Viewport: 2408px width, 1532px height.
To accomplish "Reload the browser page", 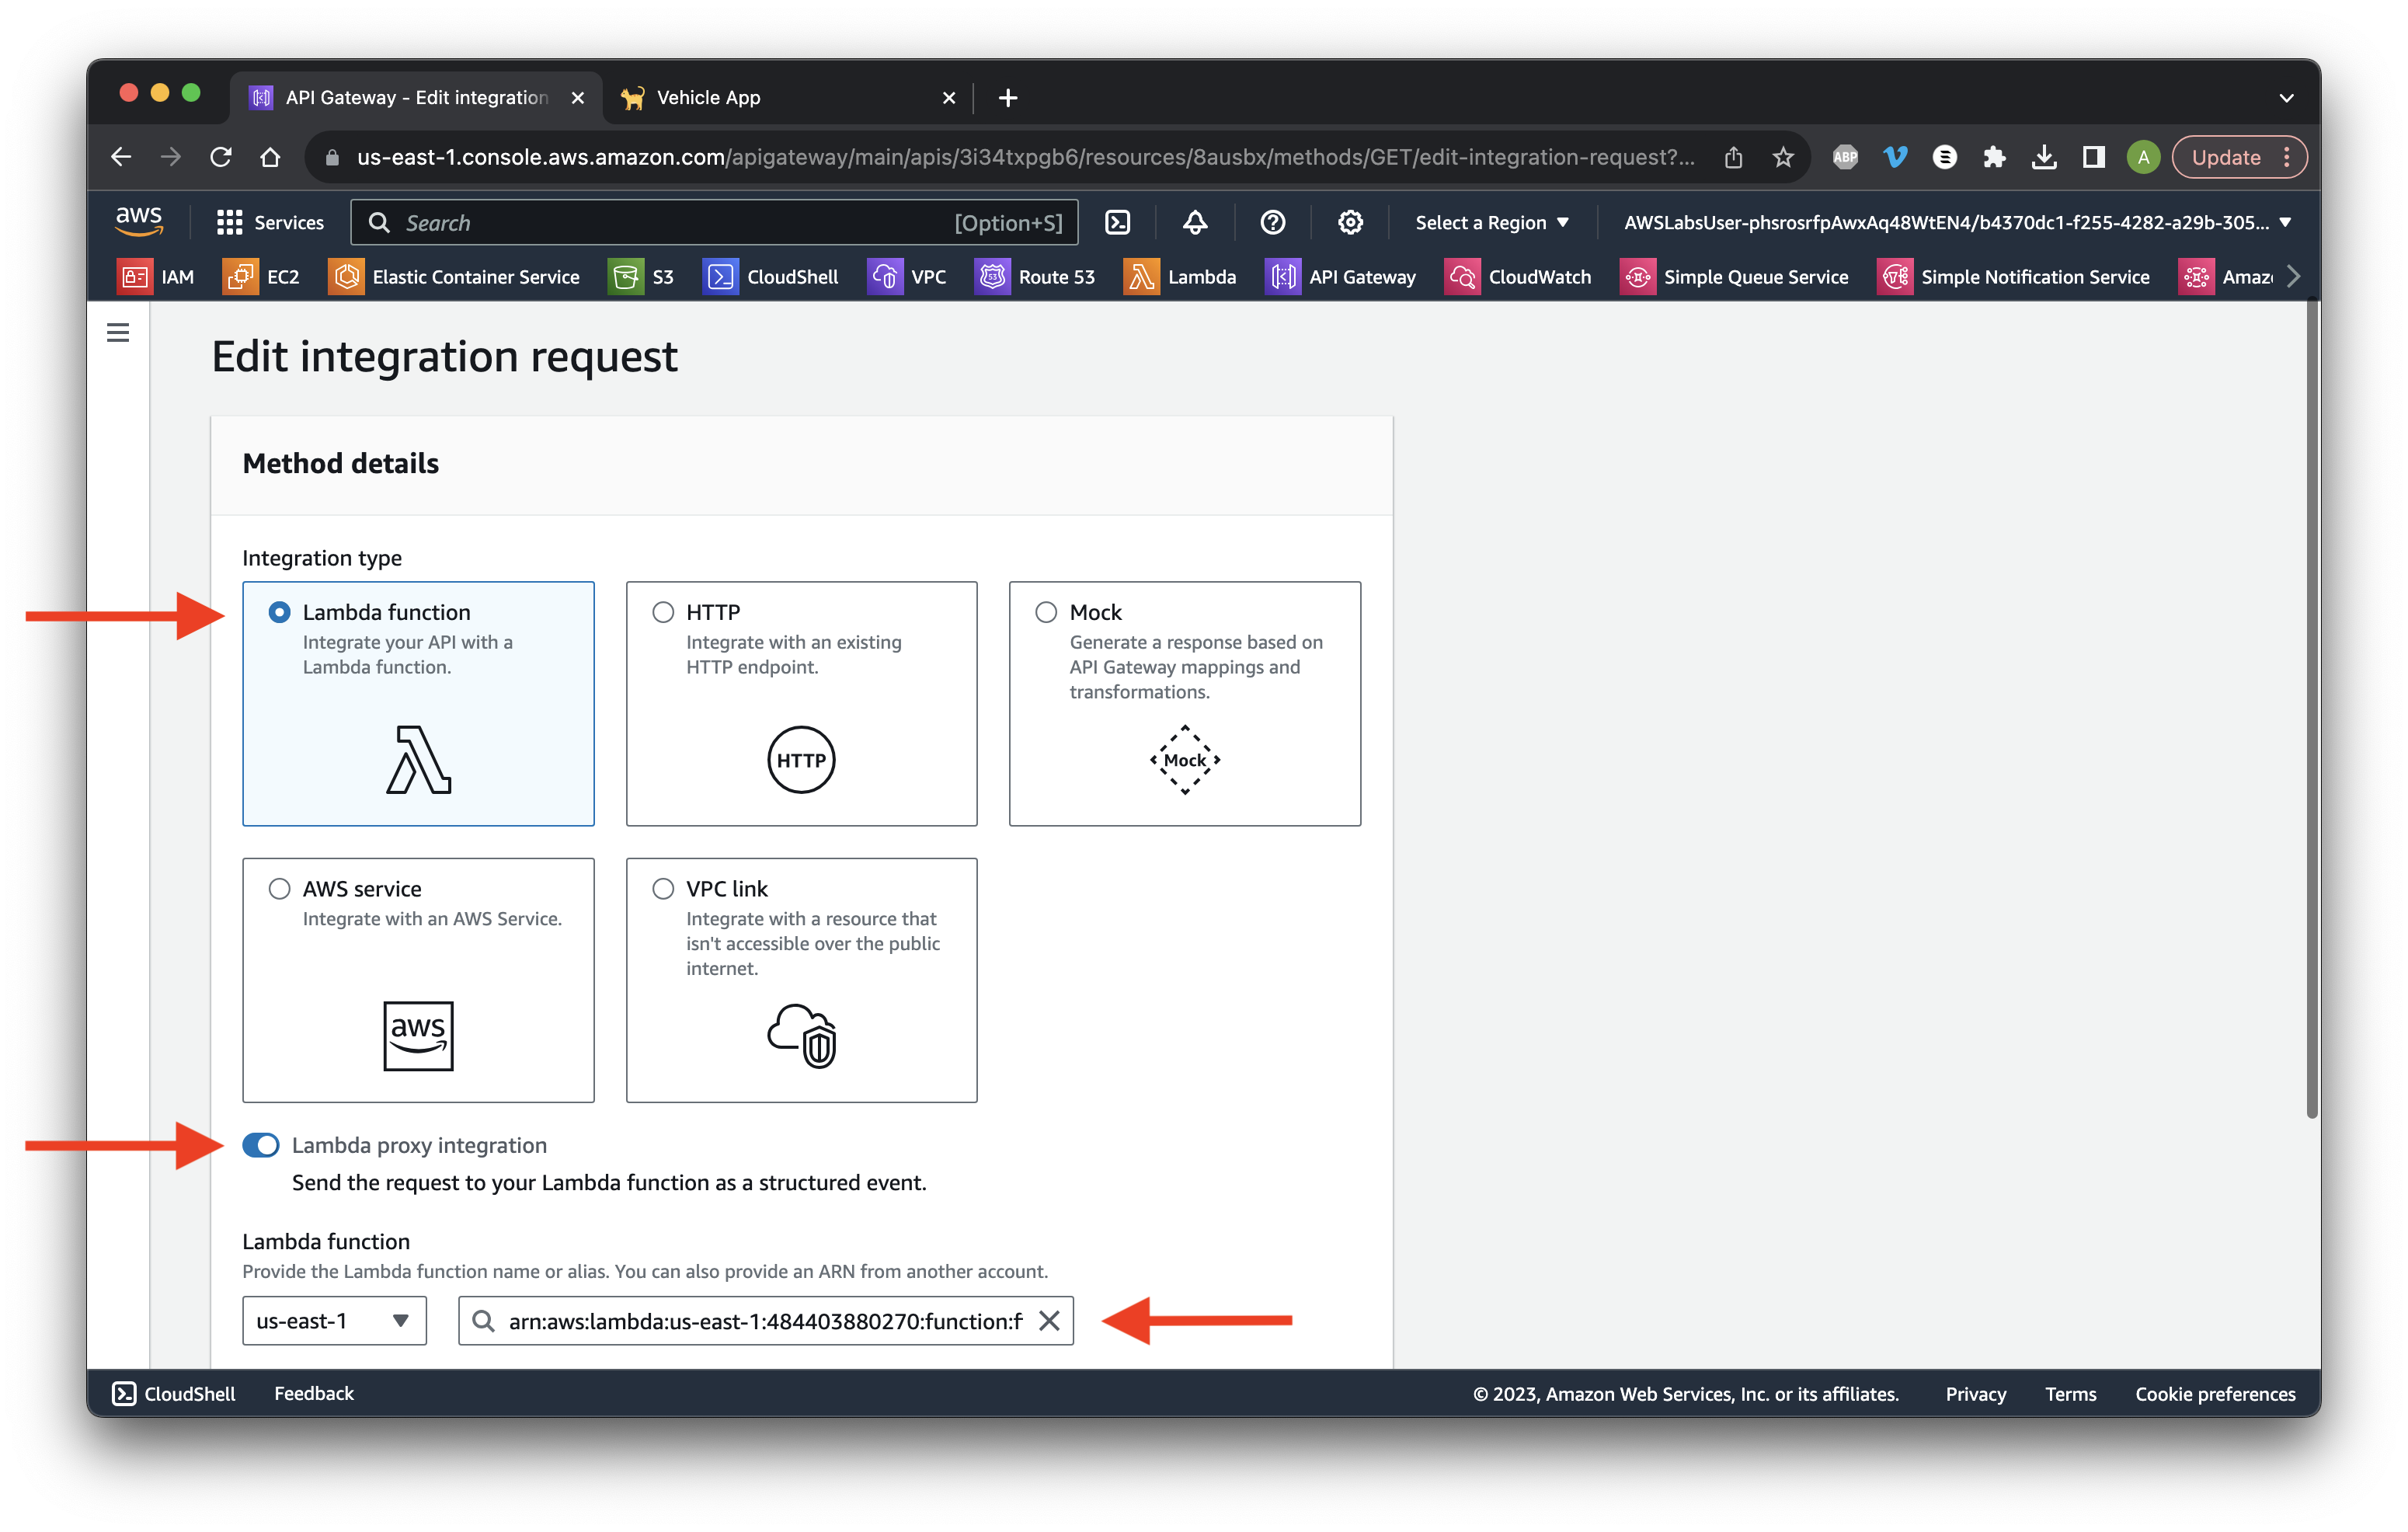I will [221, 157].
